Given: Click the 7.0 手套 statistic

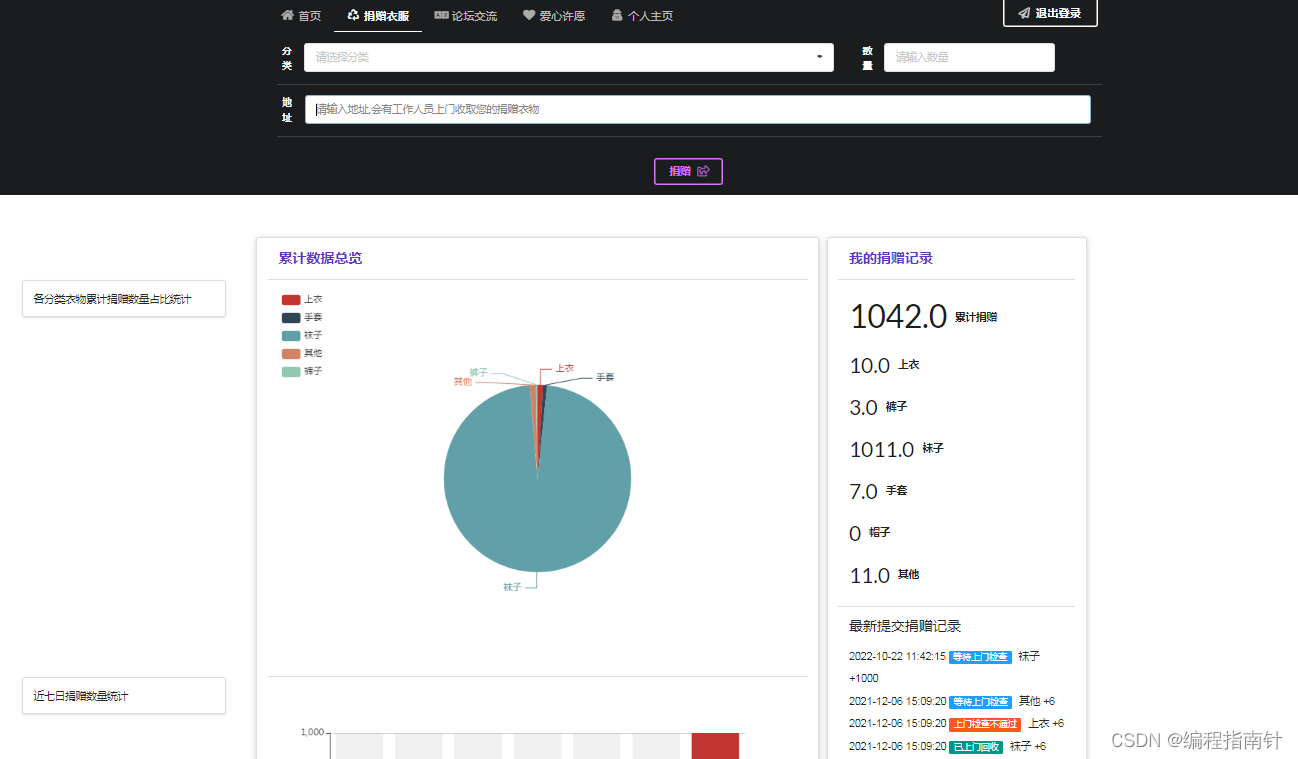Looking at the screenshot, I should (x=878, y=491).
